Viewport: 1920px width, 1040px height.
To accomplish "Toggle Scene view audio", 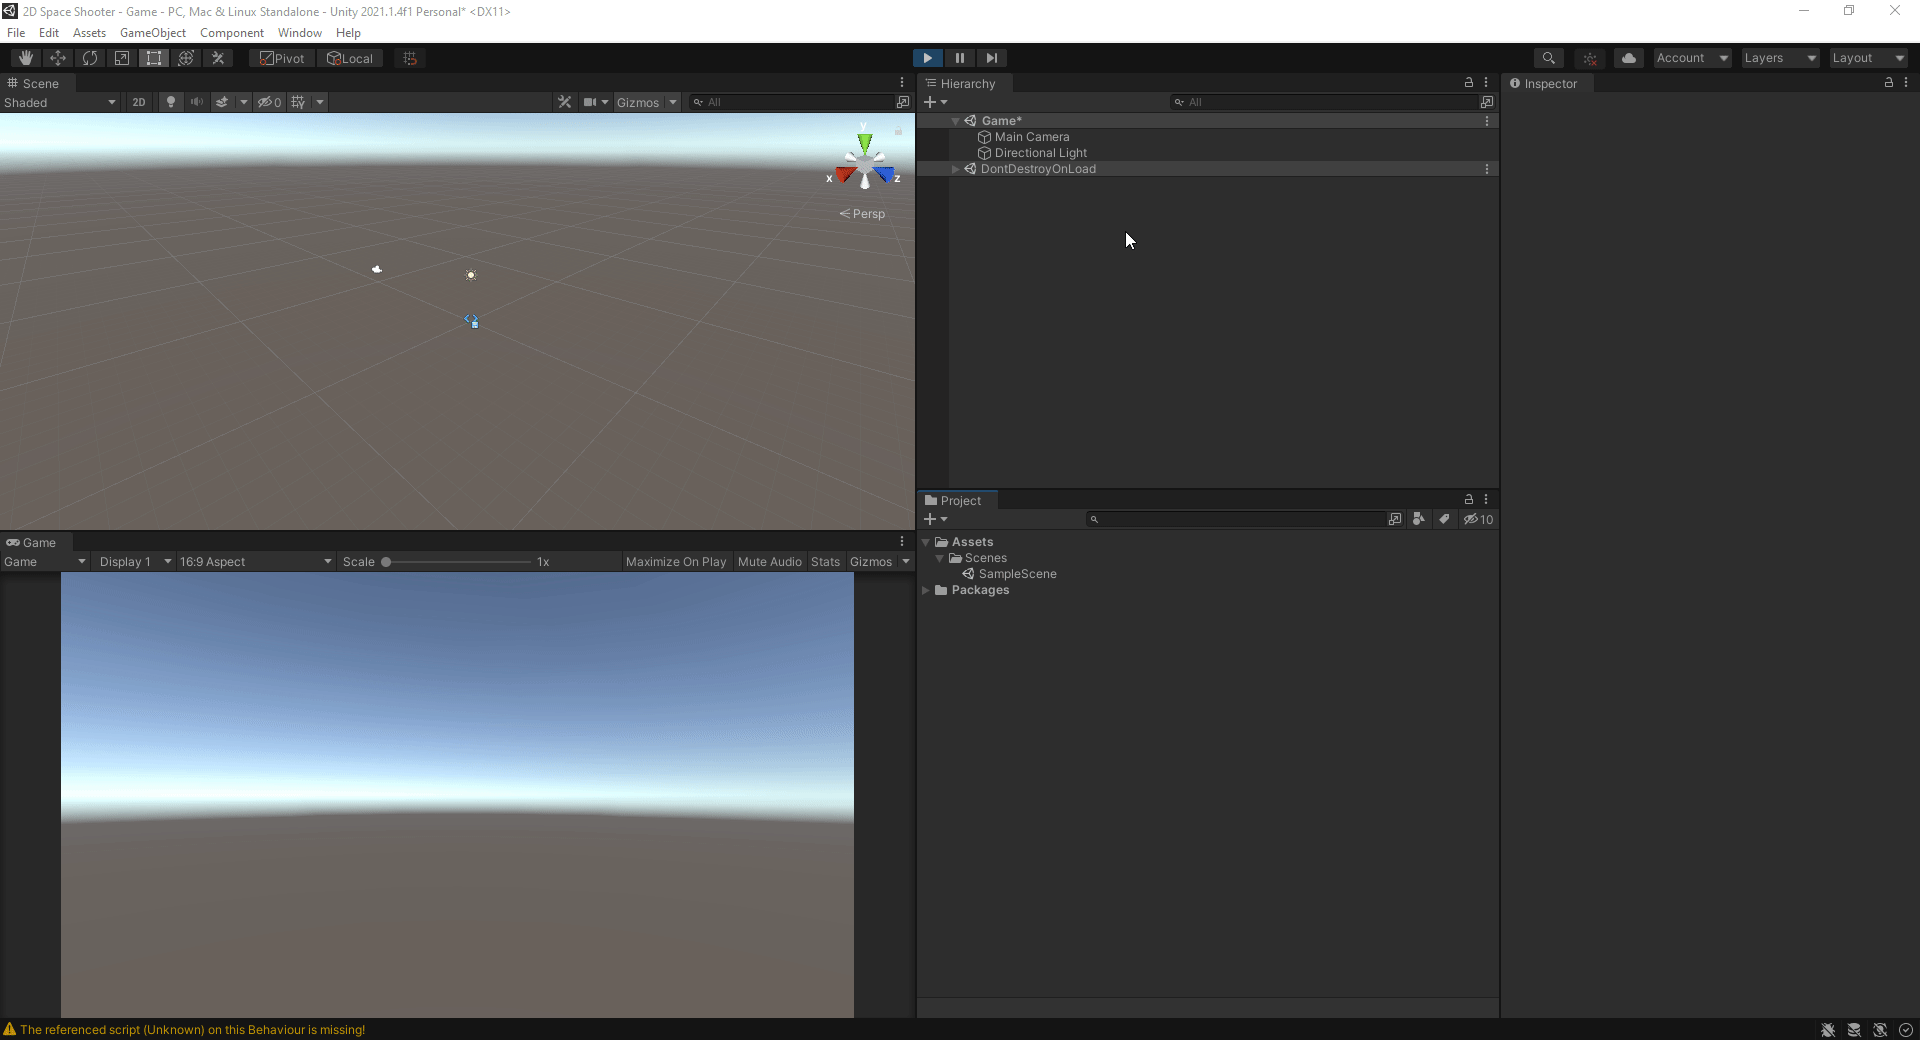I will coord(197,102).
